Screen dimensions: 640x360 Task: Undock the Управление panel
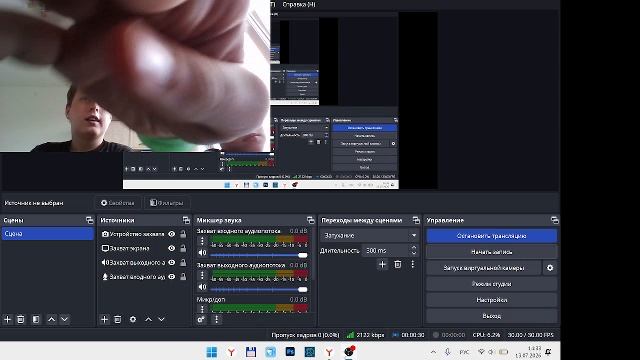[554, 220]
